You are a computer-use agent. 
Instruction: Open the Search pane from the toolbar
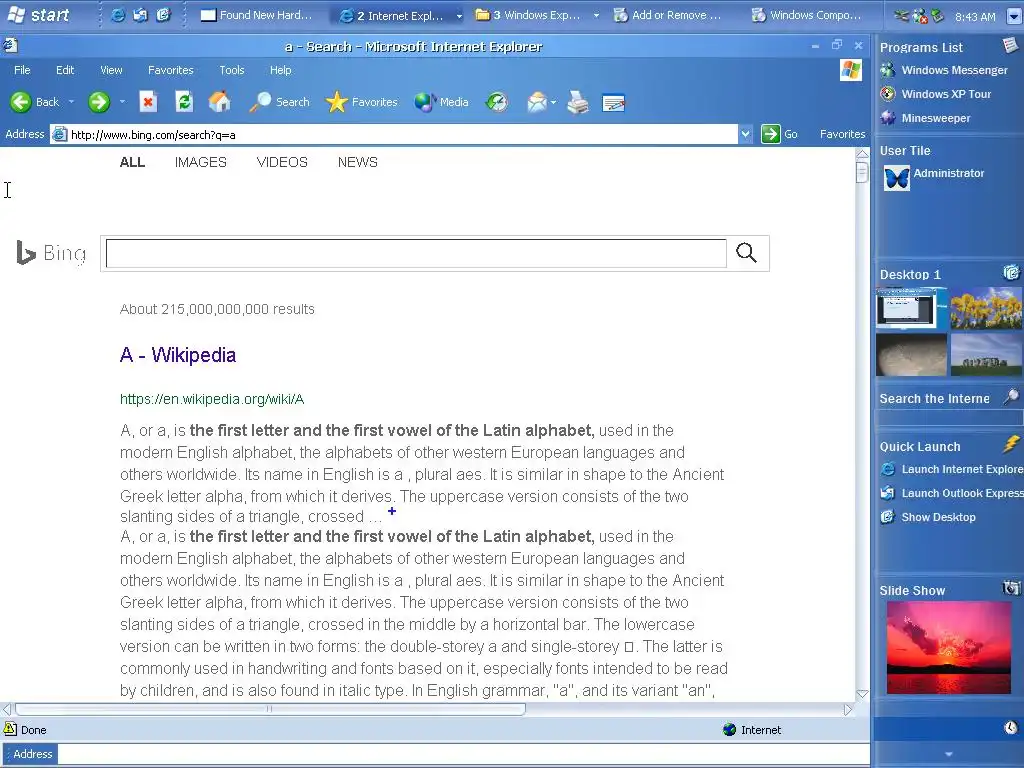click(x=279, y=102)
